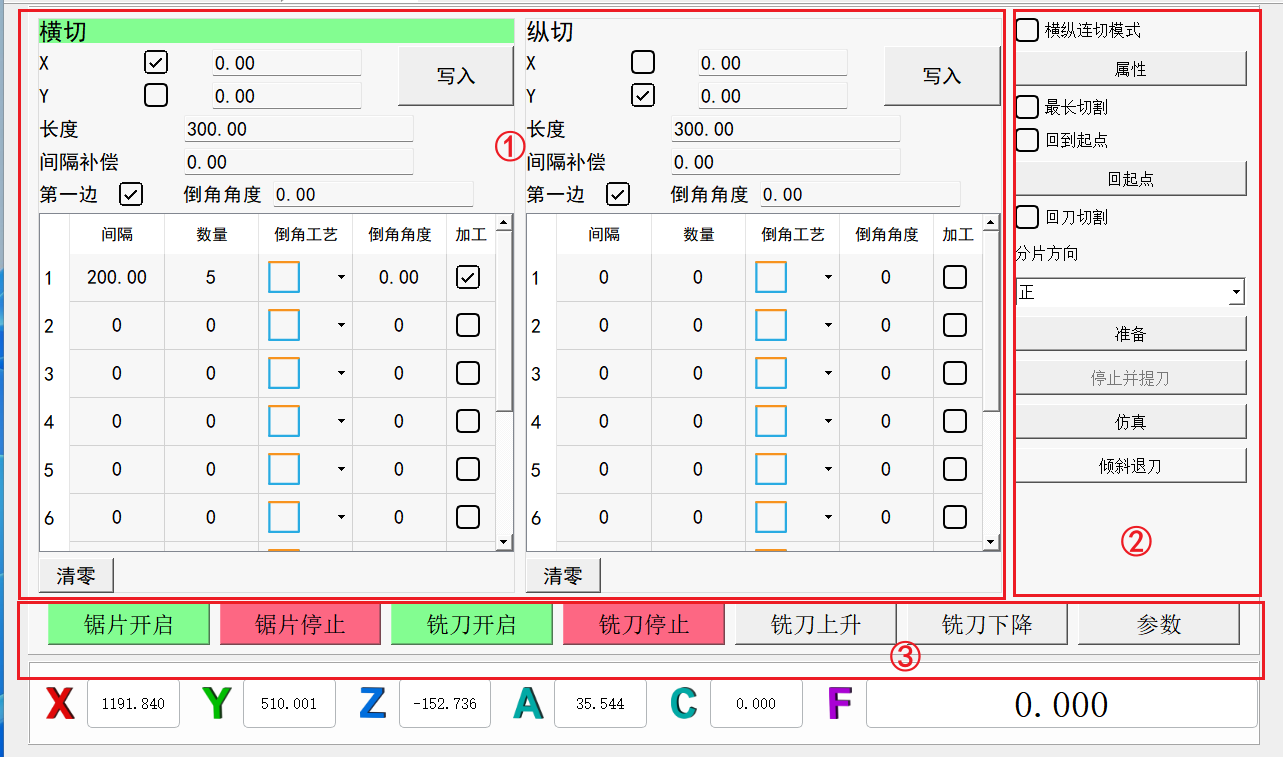Click the green Y axis icon

[217, 704]
